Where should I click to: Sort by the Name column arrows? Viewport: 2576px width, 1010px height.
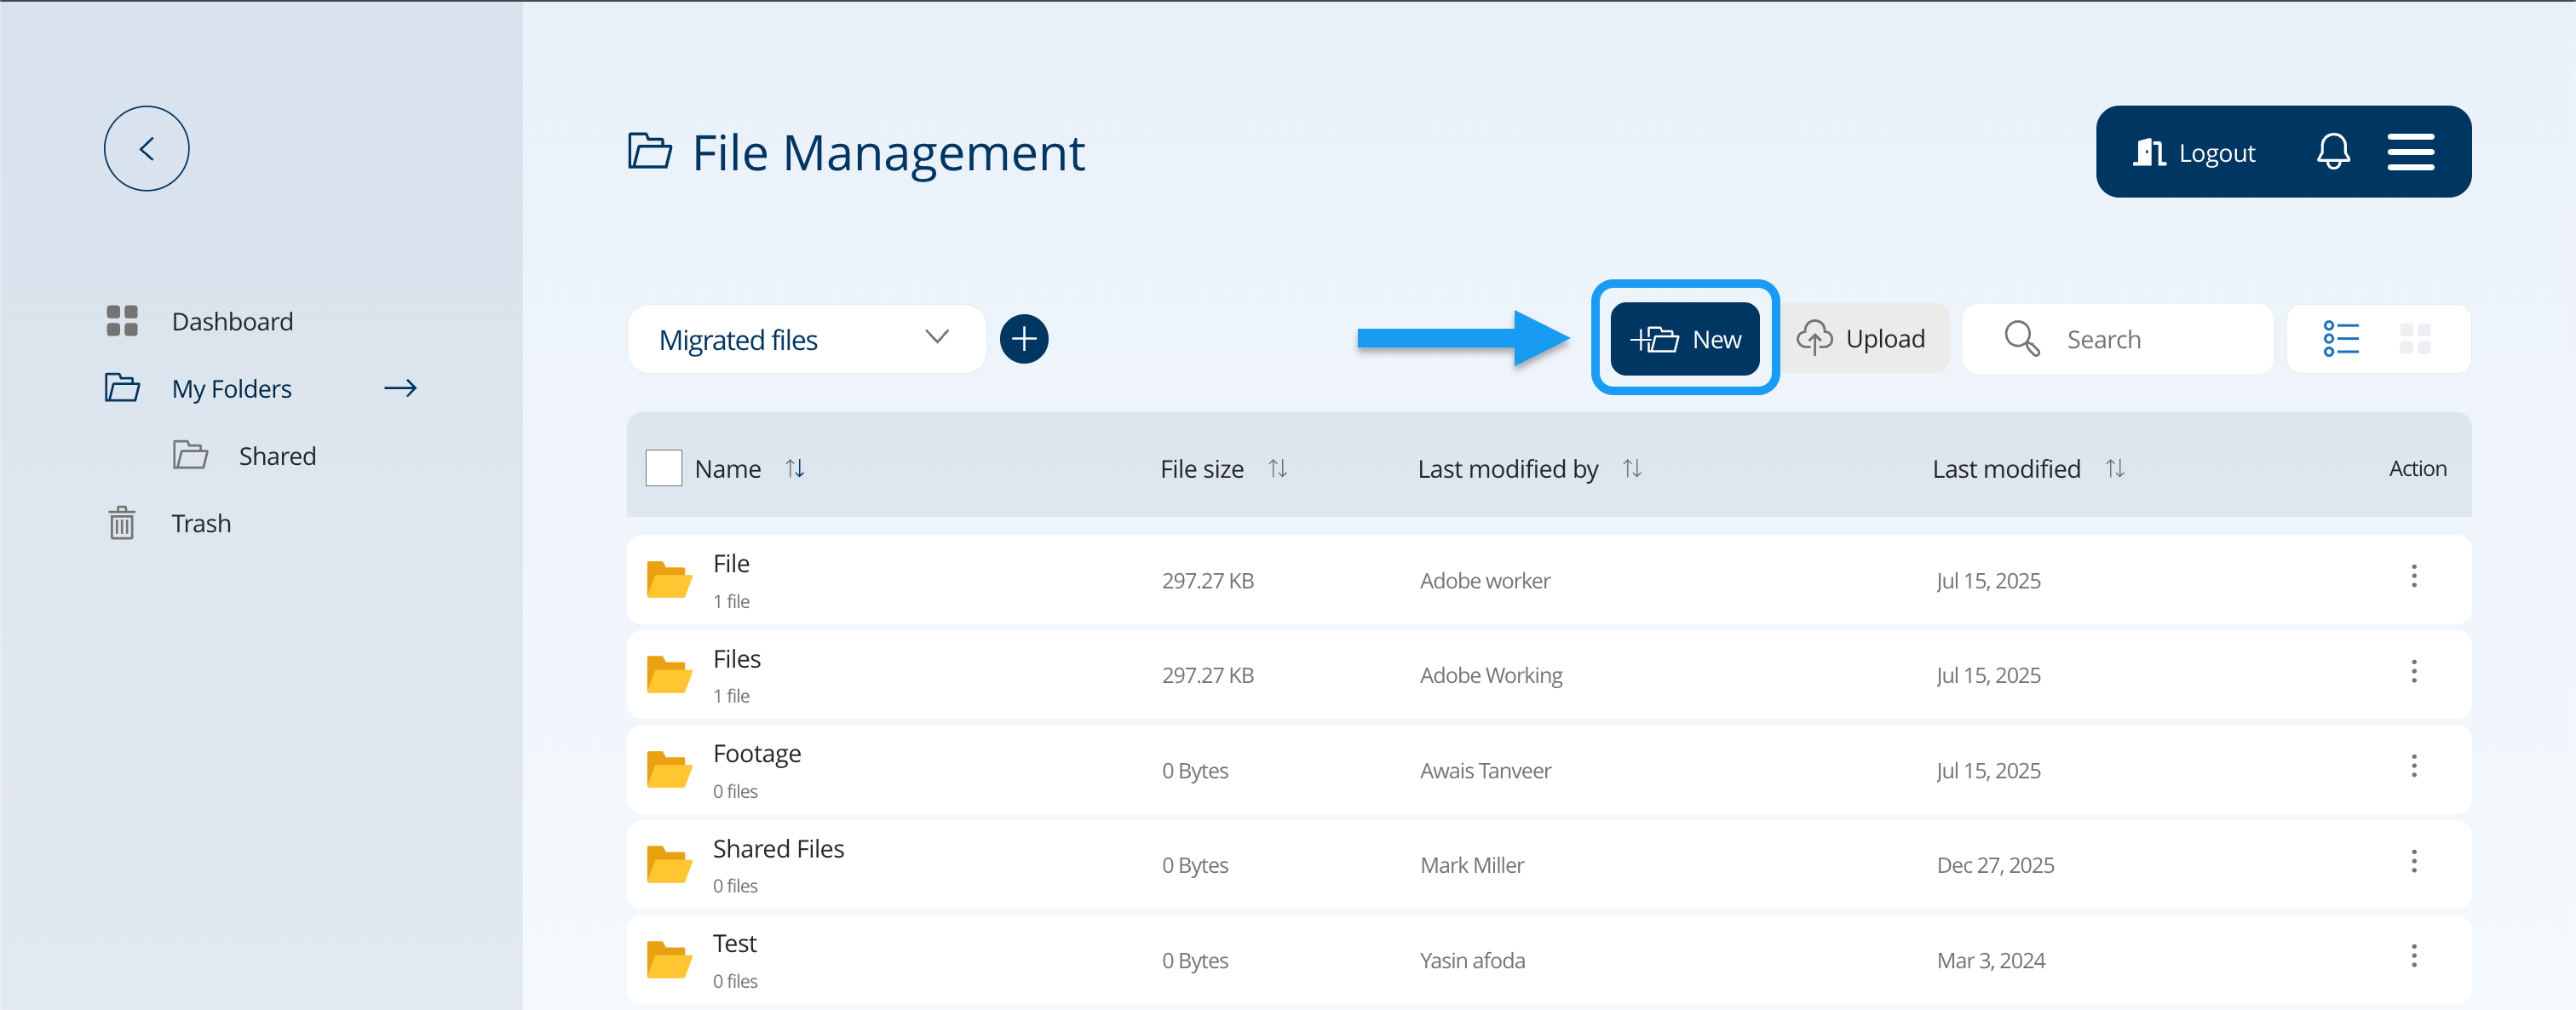tap(795, 468)
